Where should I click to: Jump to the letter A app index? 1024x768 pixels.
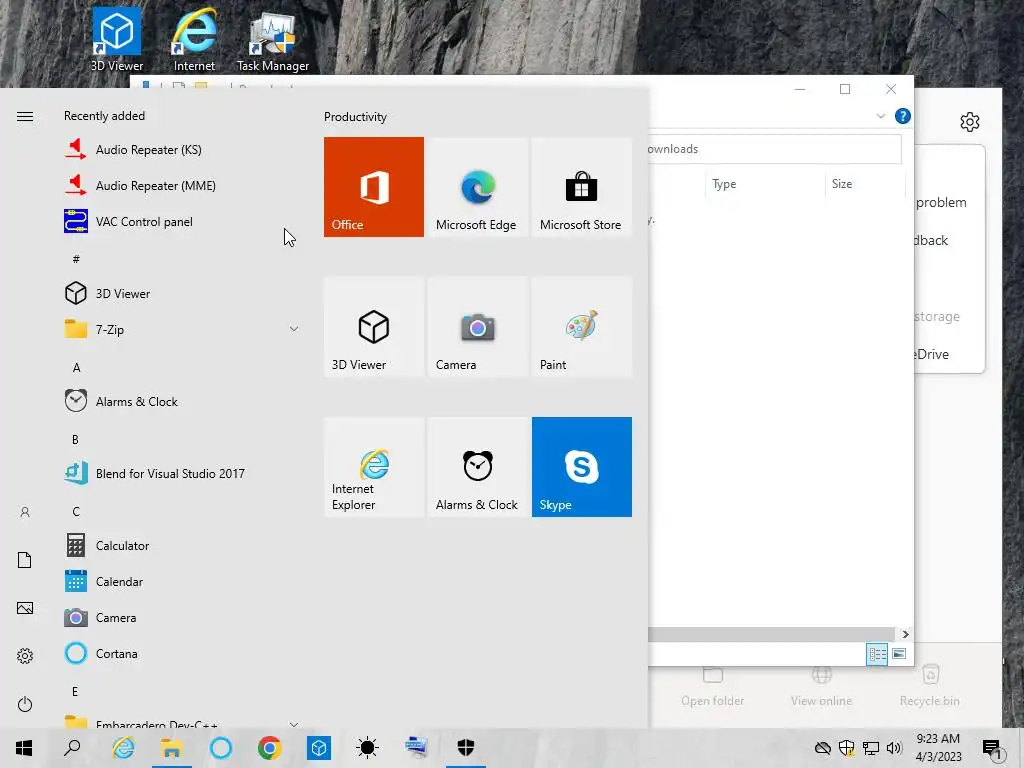(x=76, y=368)
